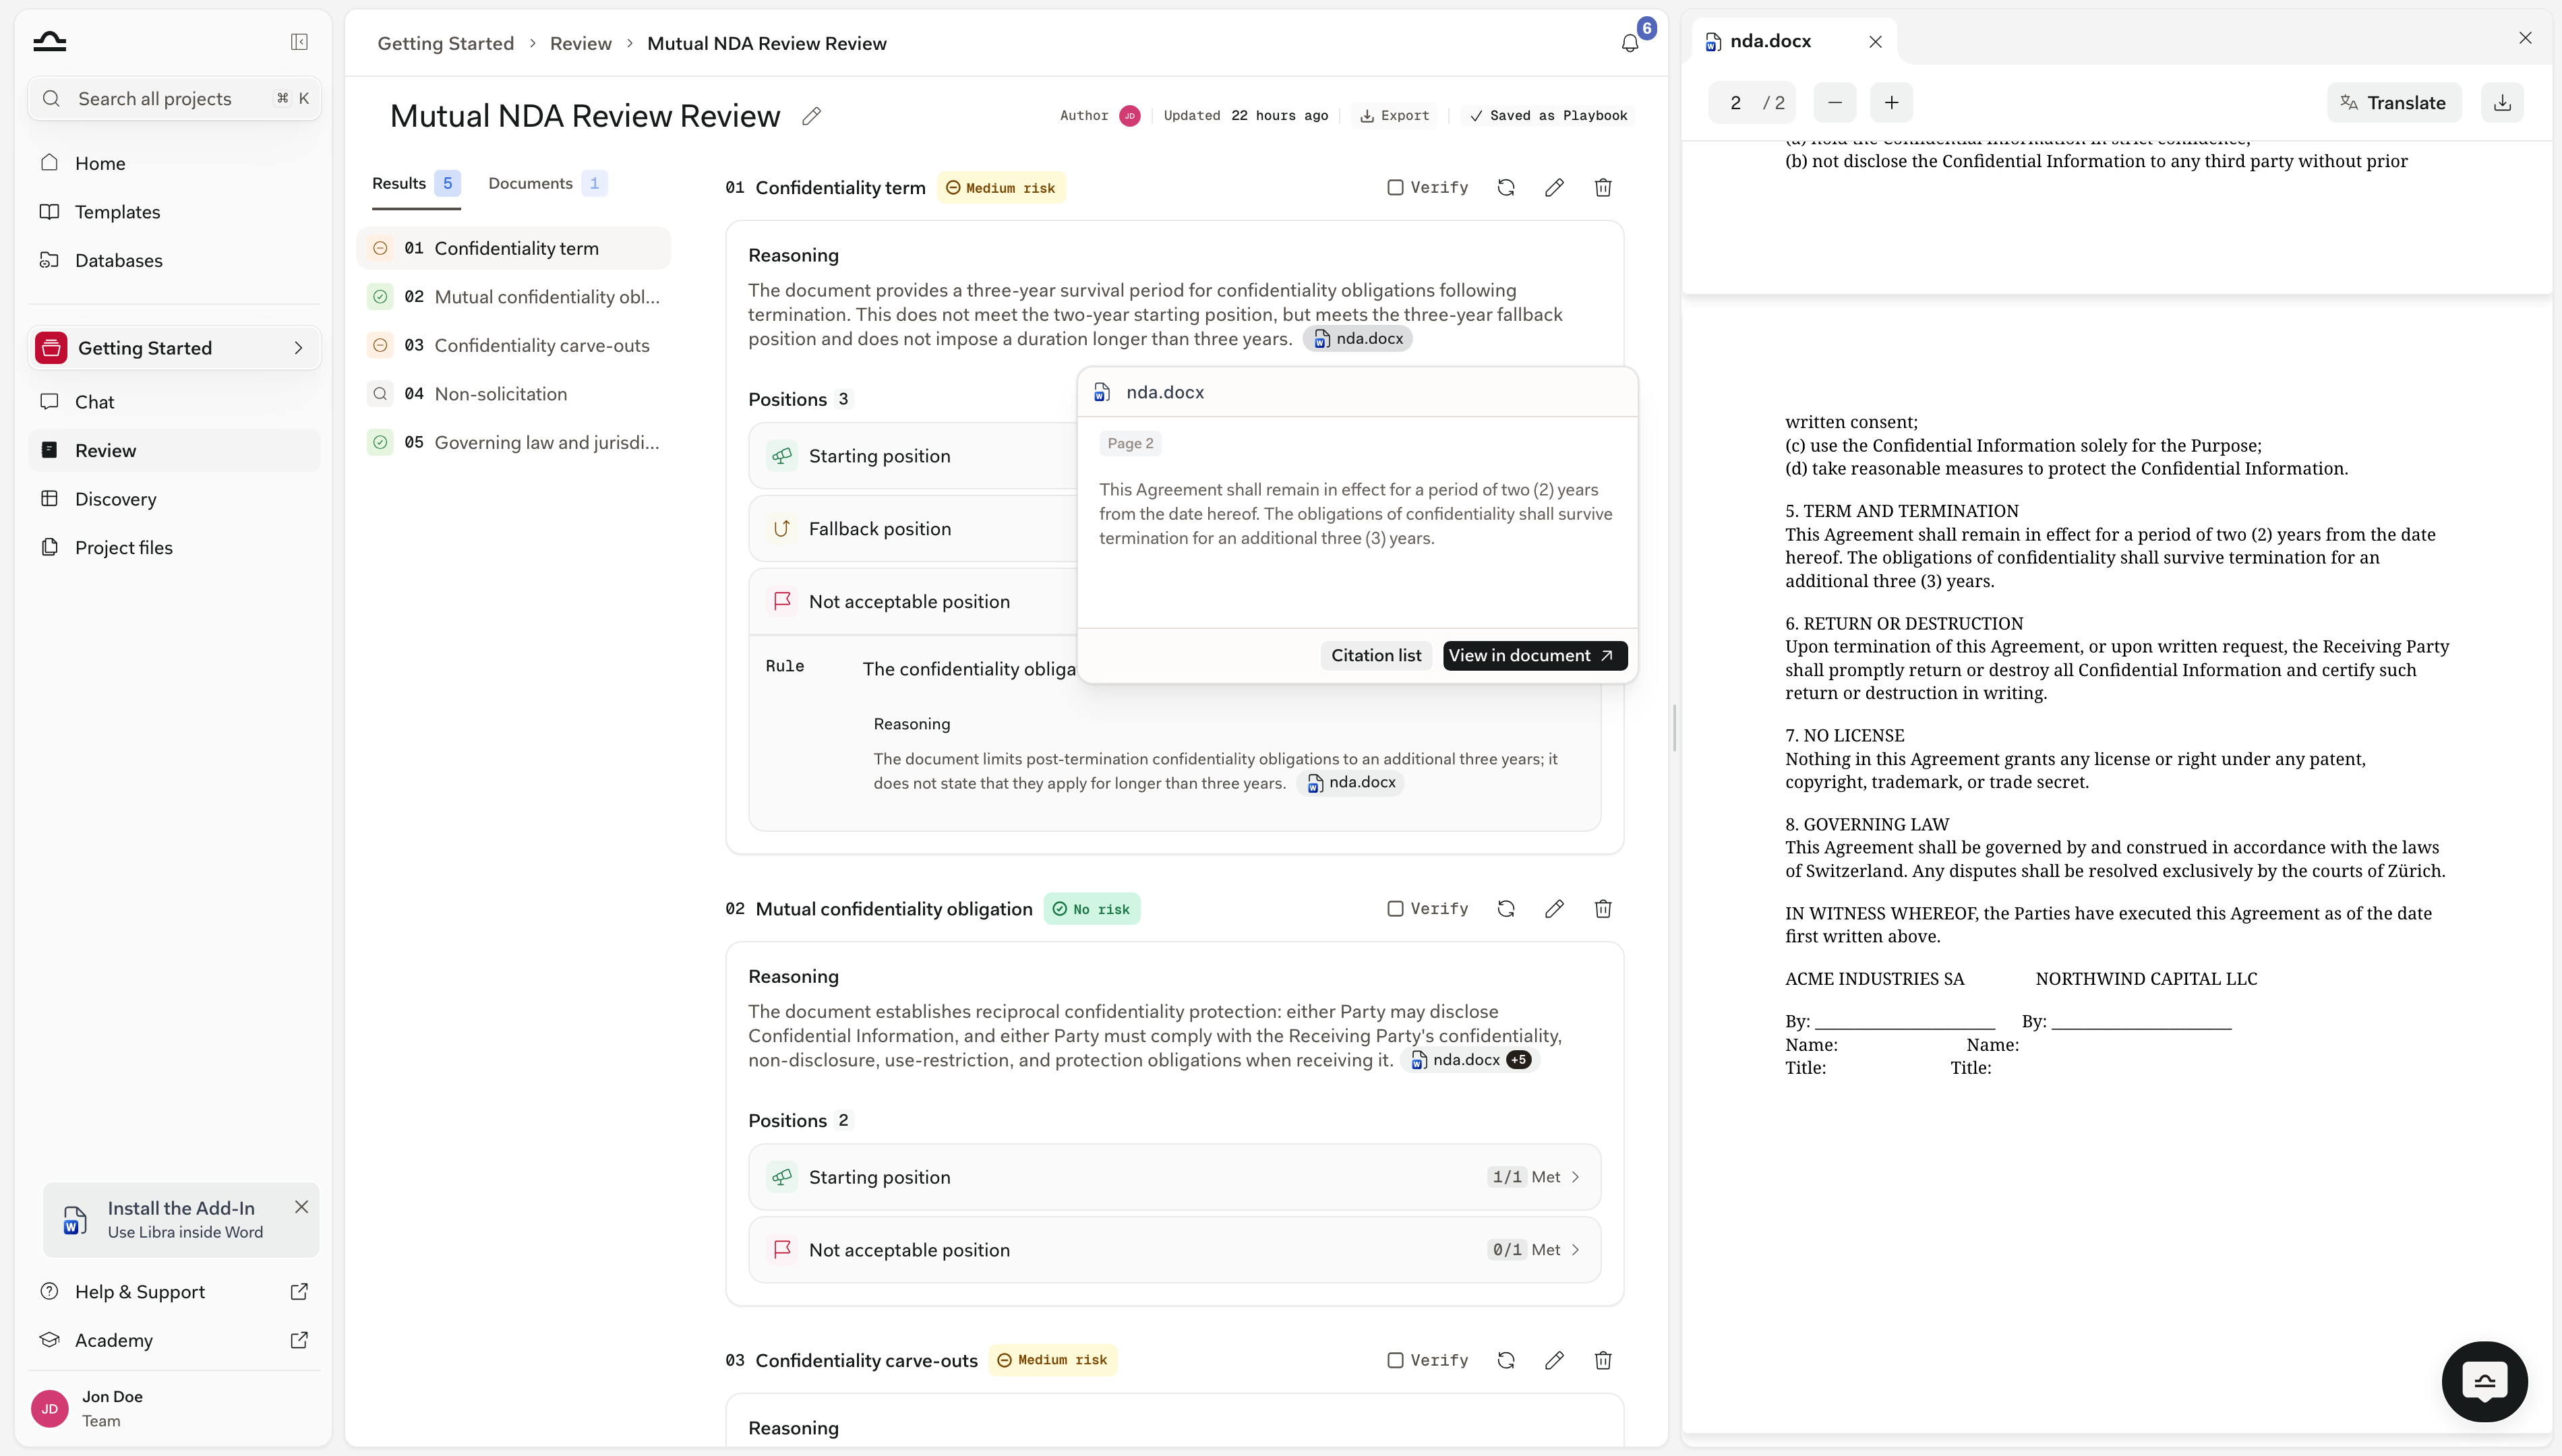Viewport: 2562px width, 1456px height.
Task: Zoom in the document viewer
Action: 1892,103
